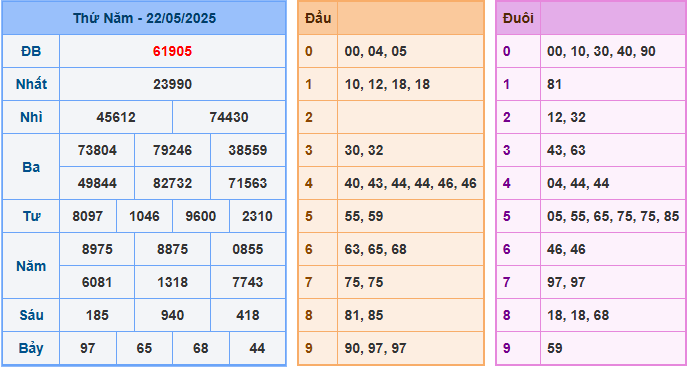Viewport: 689px width, 368px height.
Task: Select third prize number 73804
Action: (x=97, y=150)
